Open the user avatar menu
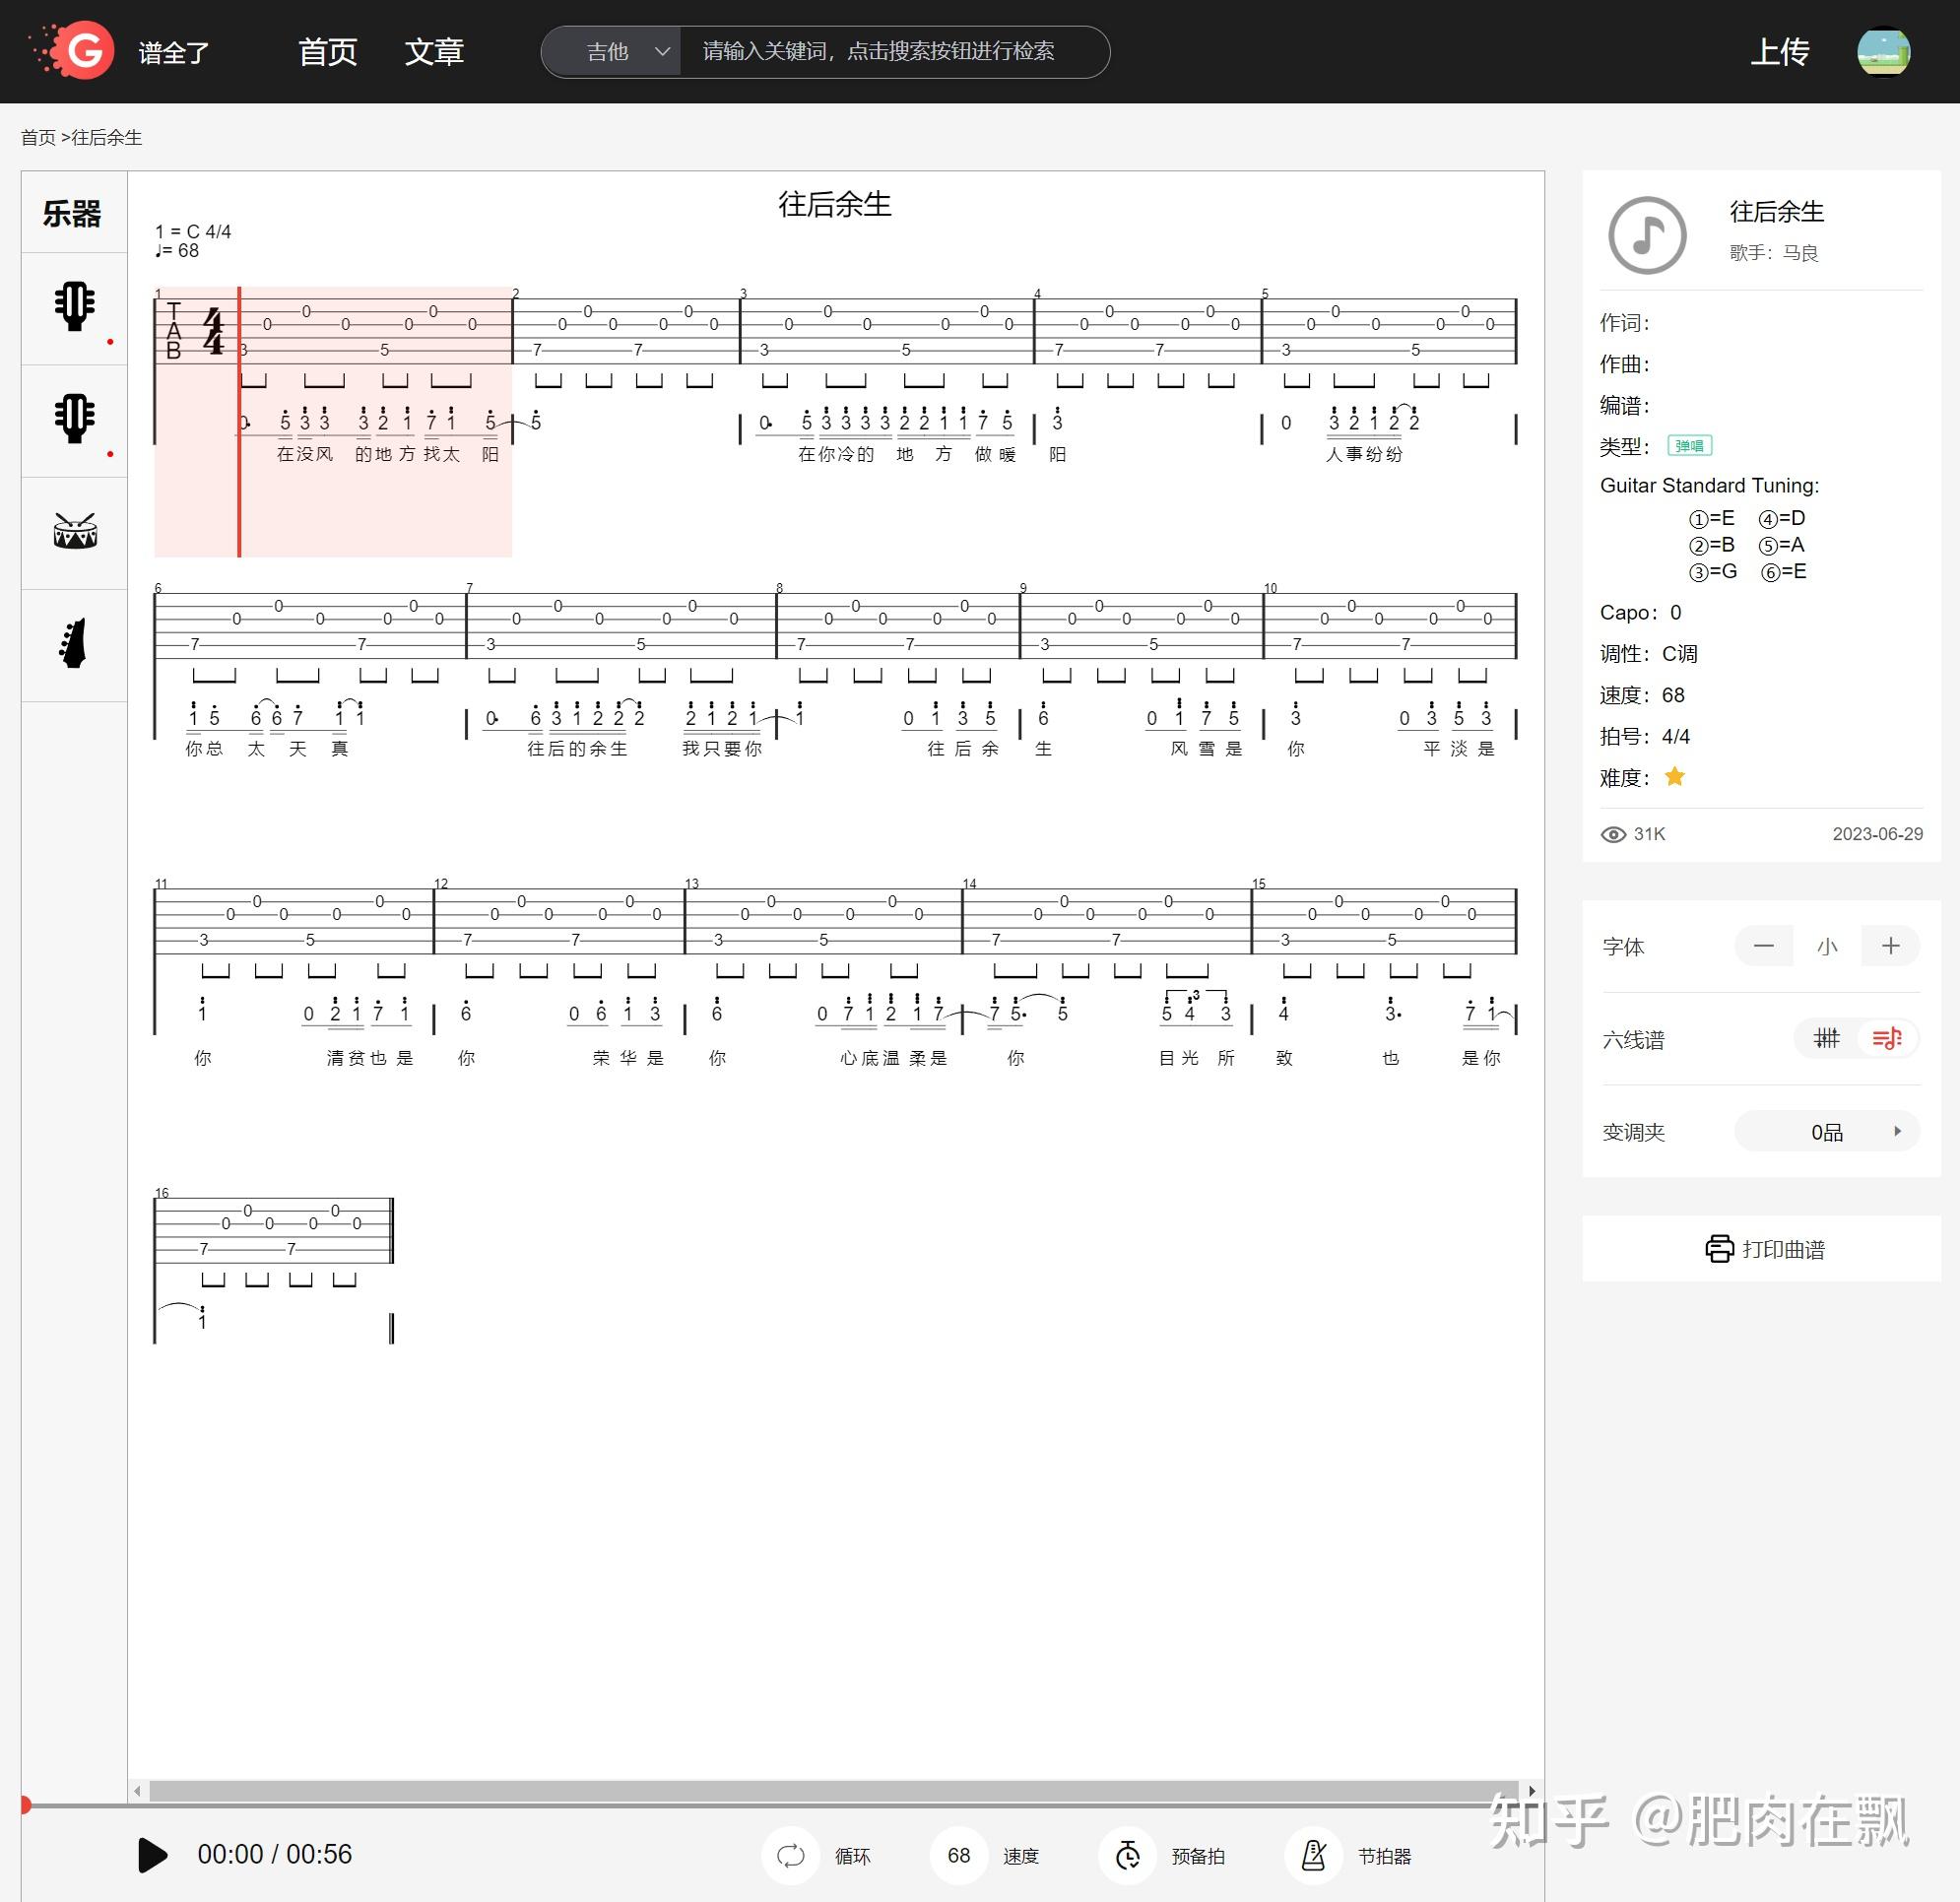The height and width of the screenshot is (1902, 1960). tap(1883, 51)
